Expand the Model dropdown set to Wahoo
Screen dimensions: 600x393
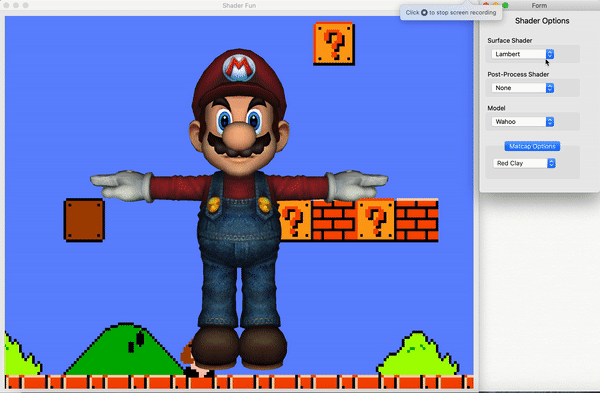[522, 122]
